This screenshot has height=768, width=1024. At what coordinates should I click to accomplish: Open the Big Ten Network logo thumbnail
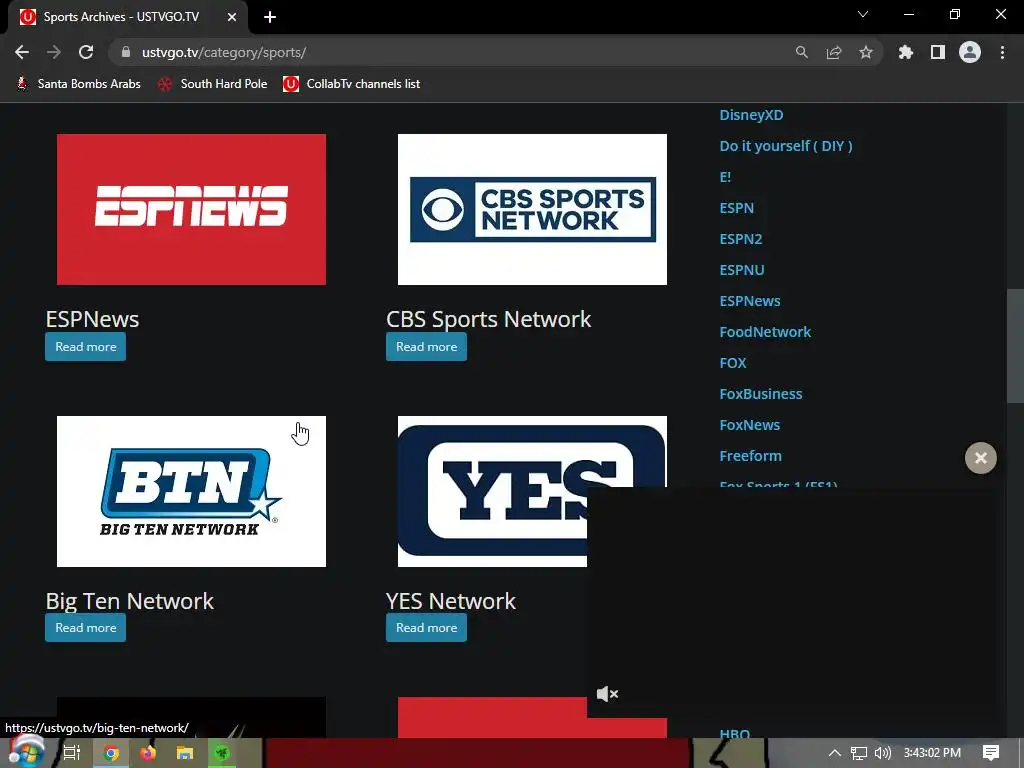[191, 491]
